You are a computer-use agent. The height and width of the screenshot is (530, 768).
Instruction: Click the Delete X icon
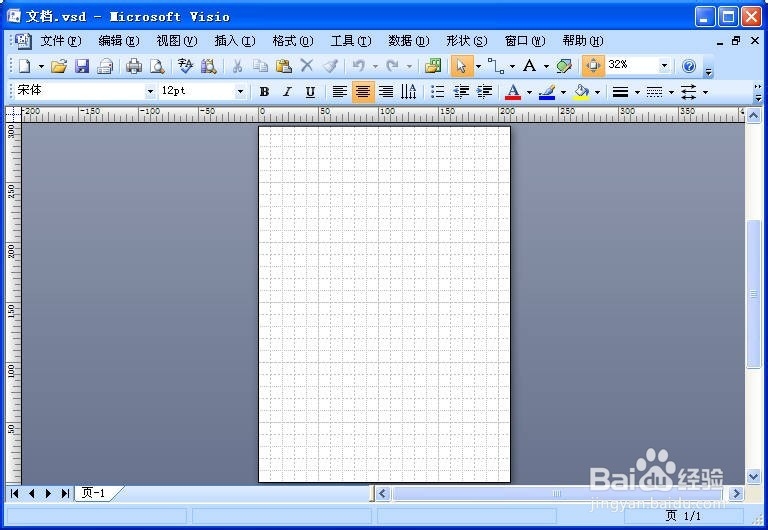point(307,66)
